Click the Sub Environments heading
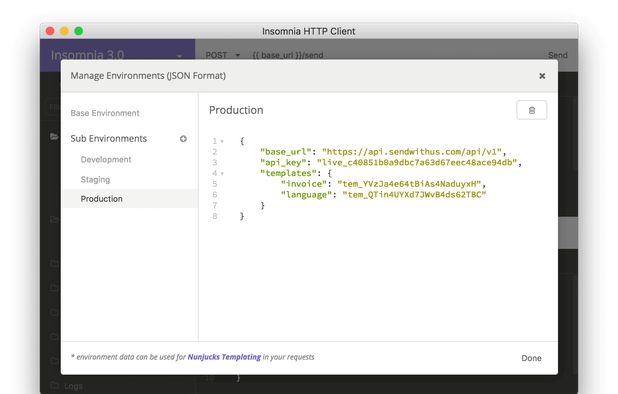Image resolution: width=618 pixels, height=394 pixels. coord(108,139)
